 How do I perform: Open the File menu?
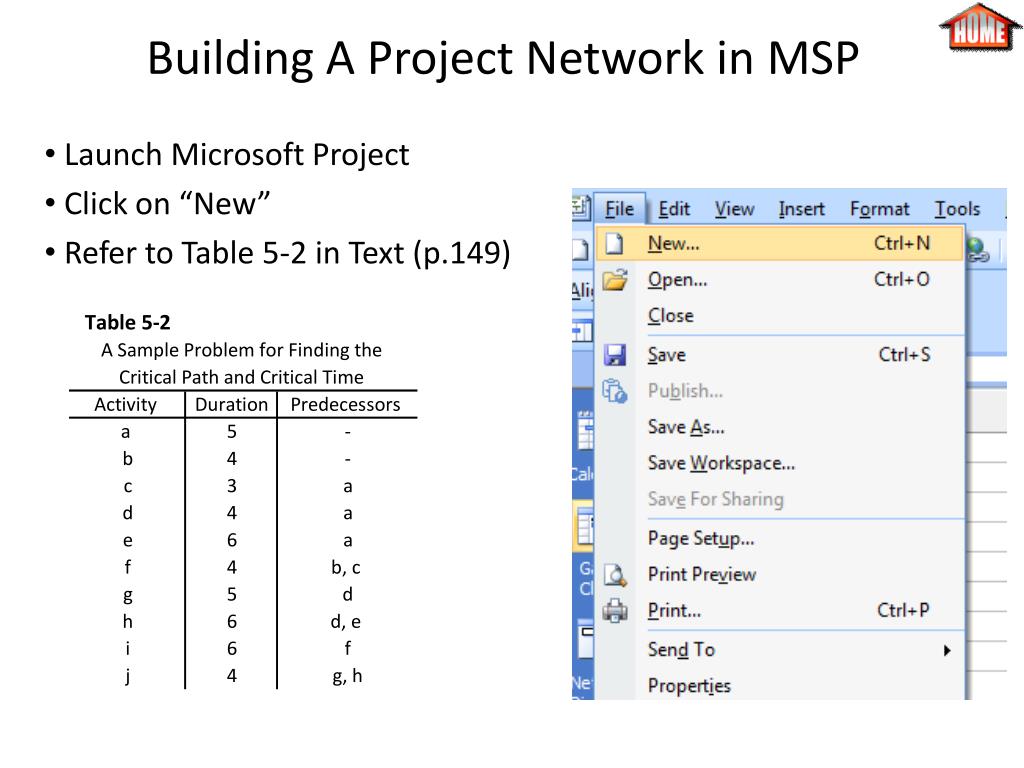[x=619, y=209]
